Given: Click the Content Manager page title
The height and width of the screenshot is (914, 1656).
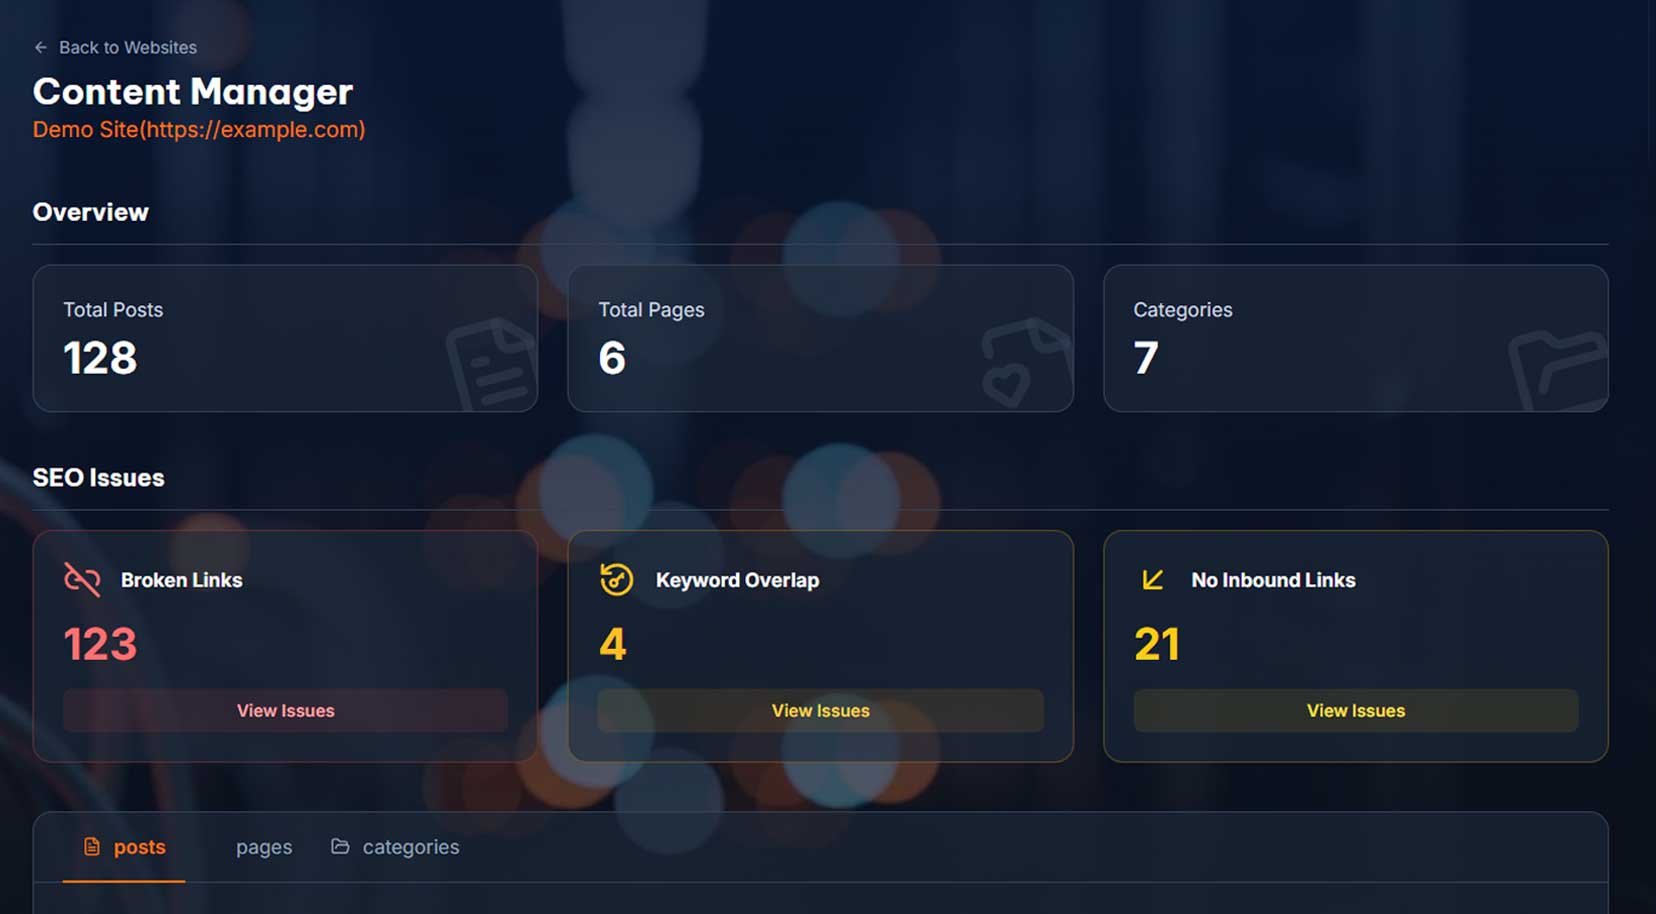Looking at the screenshot, I should [x=192, y=92].
